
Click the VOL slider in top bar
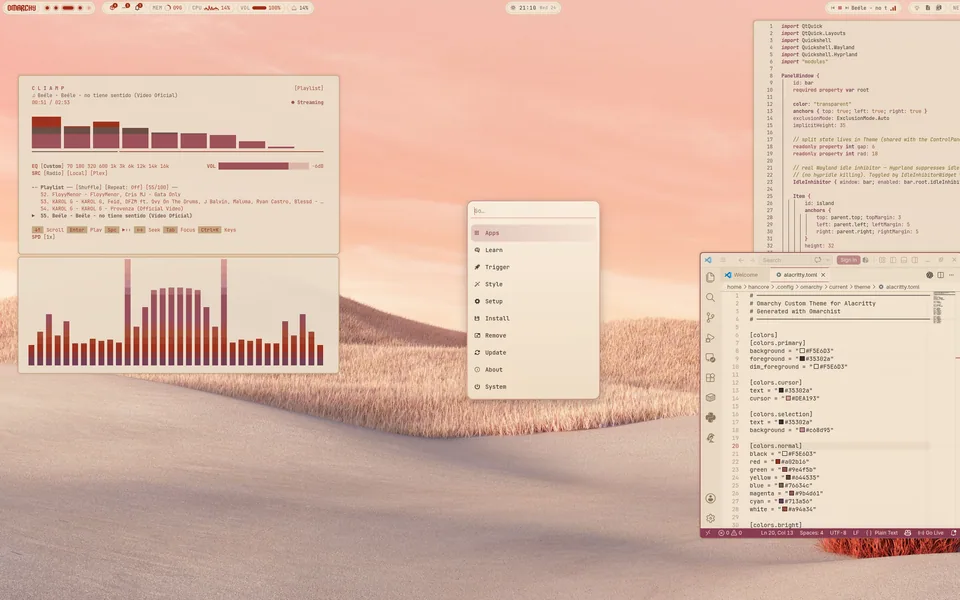tap(259, 8)
